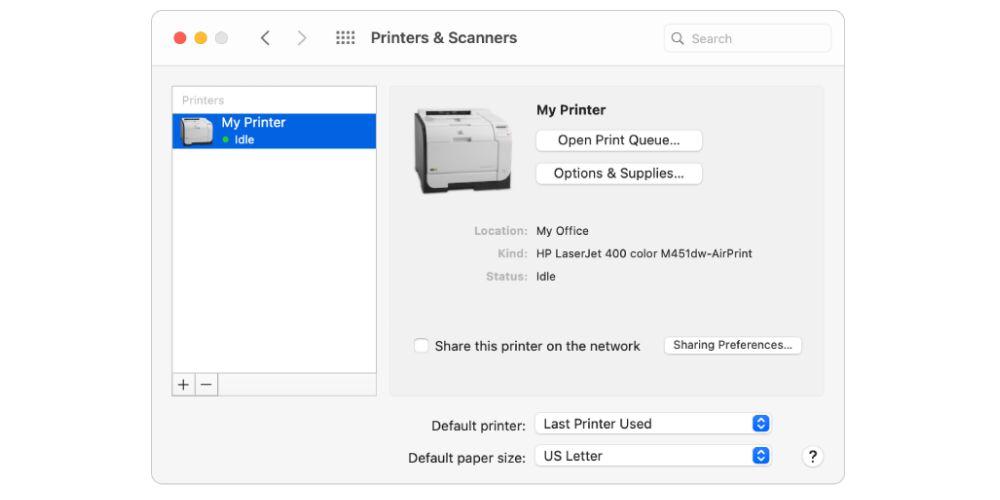Click the back navigation arrow

click(x=265, y=38)
